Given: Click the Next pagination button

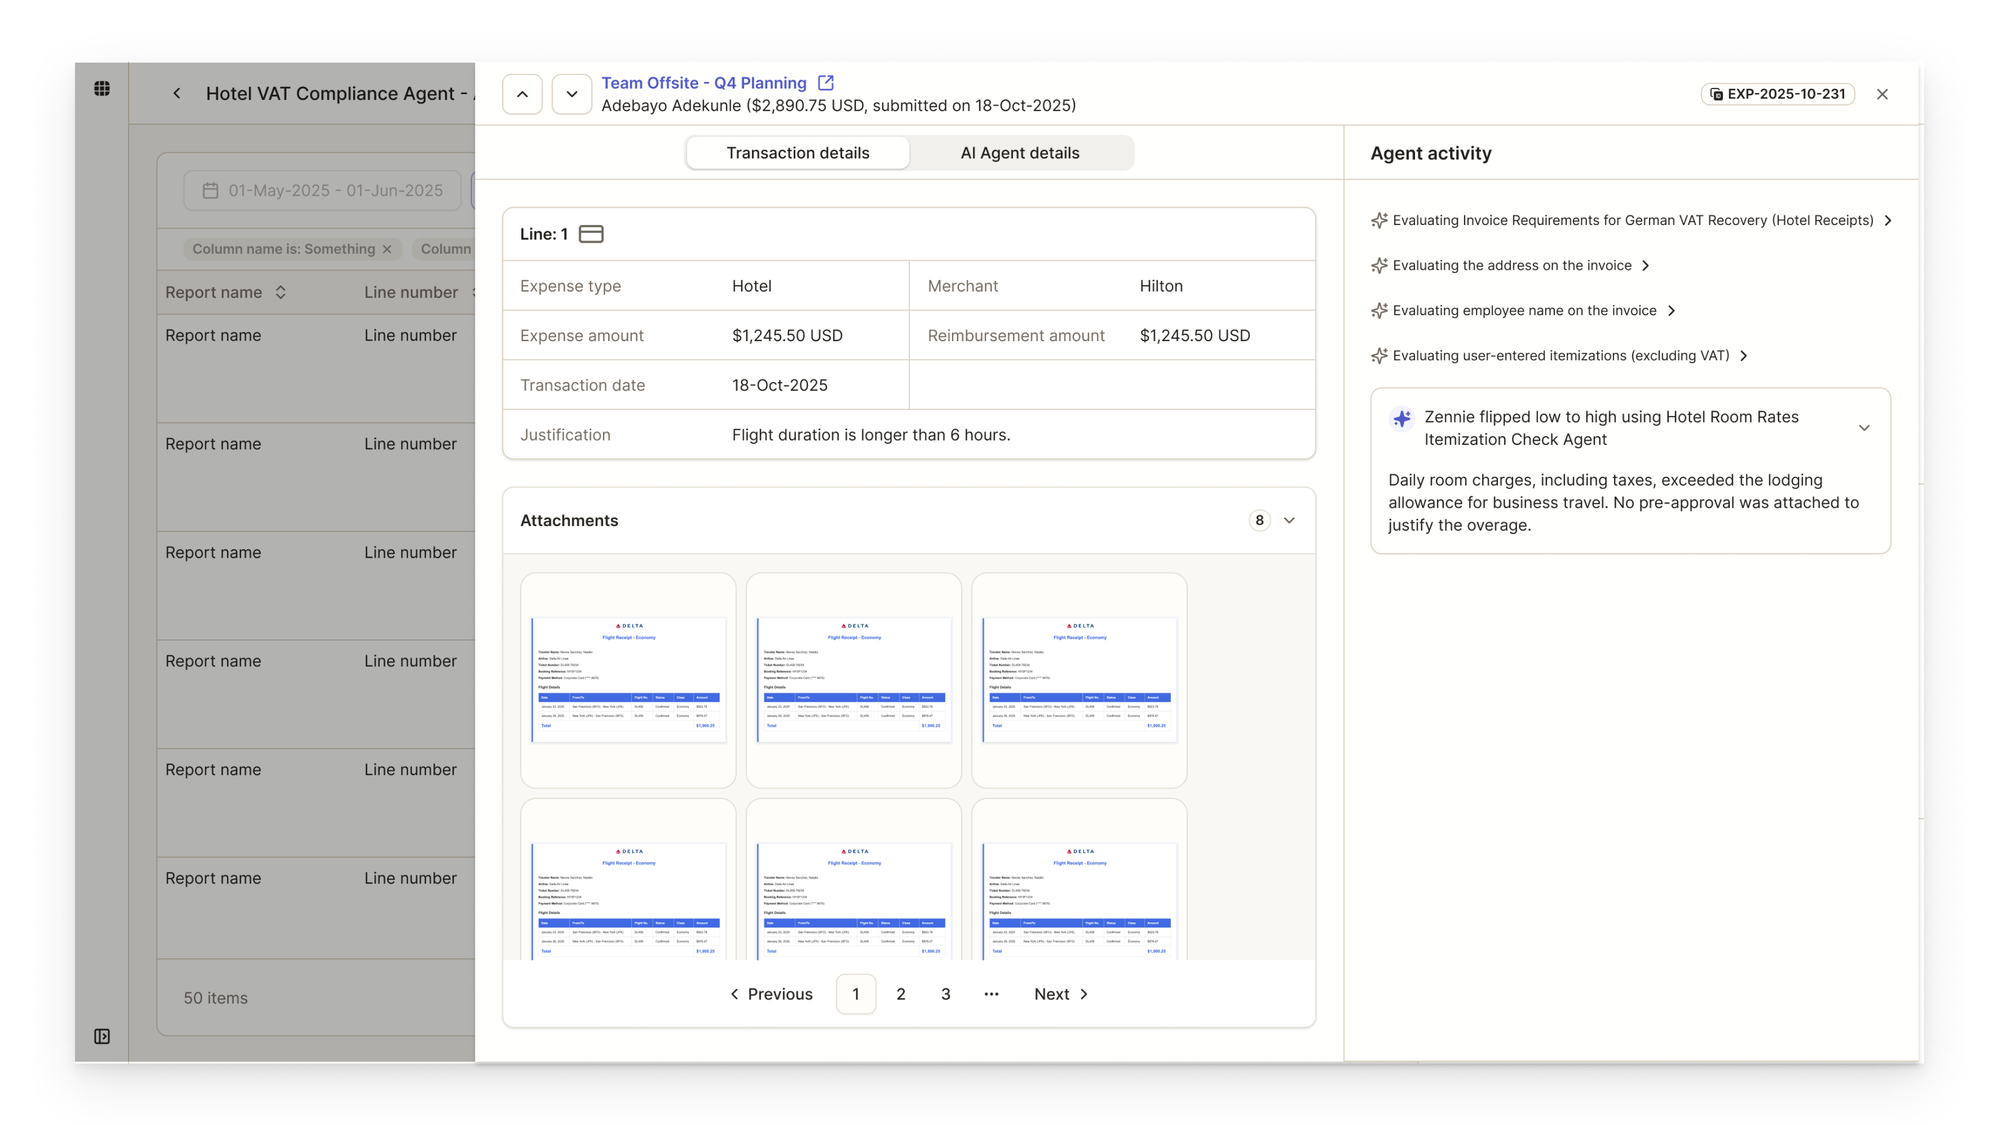Looking at the screenshot, I should click(x=1060, y=994).
